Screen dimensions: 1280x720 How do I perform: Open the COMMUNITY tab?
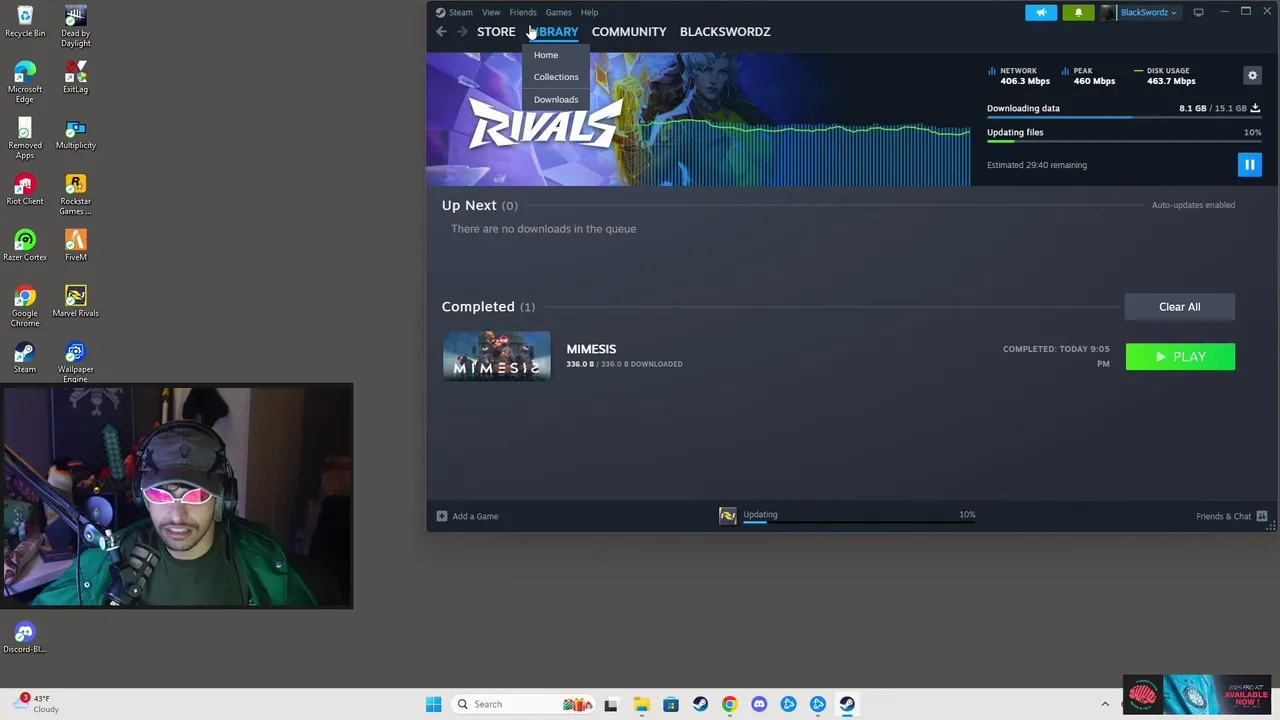click(x=629, y=32)
